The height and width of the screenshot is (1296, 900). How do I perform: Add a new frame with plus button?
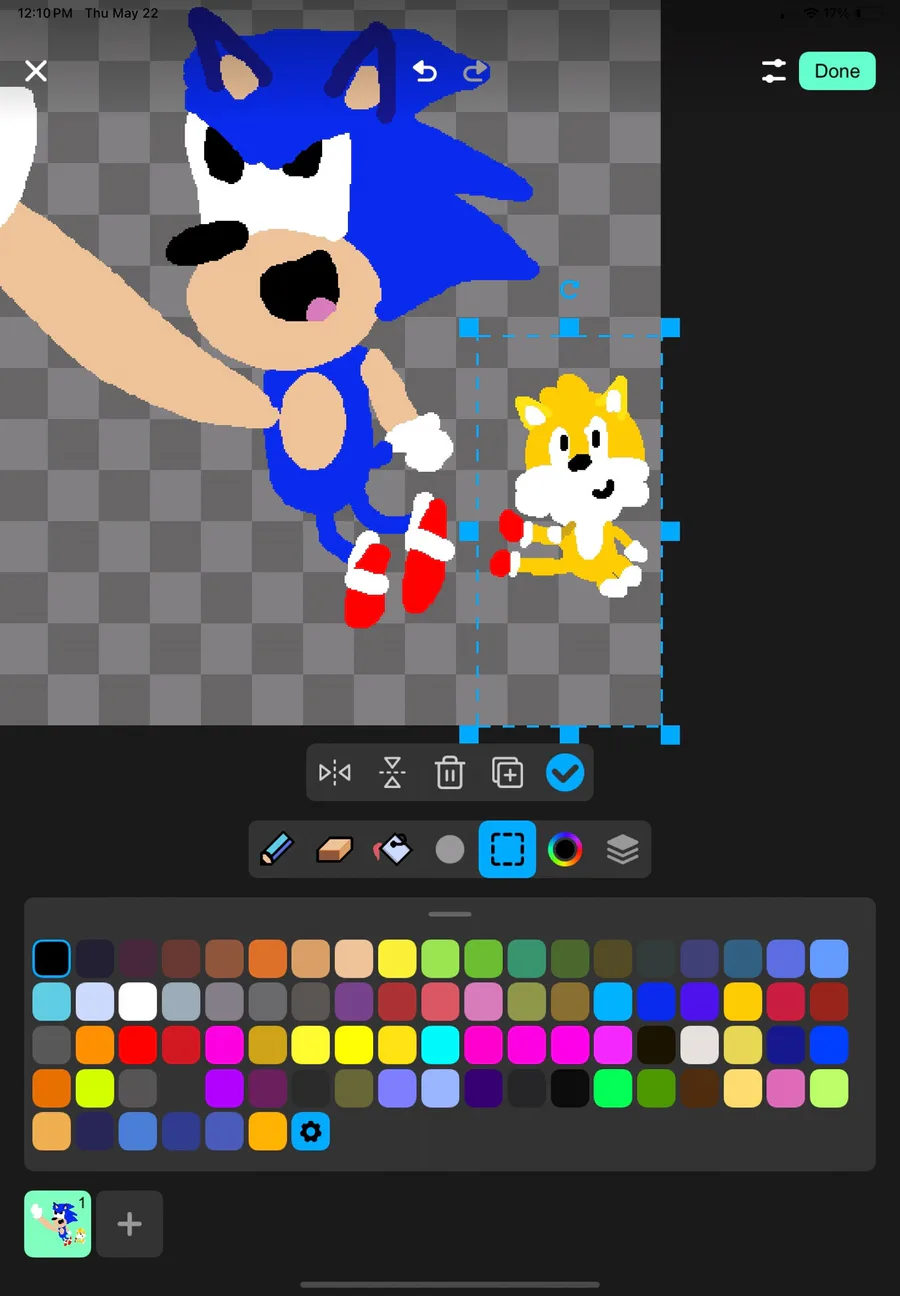[x=129, y=1224]
